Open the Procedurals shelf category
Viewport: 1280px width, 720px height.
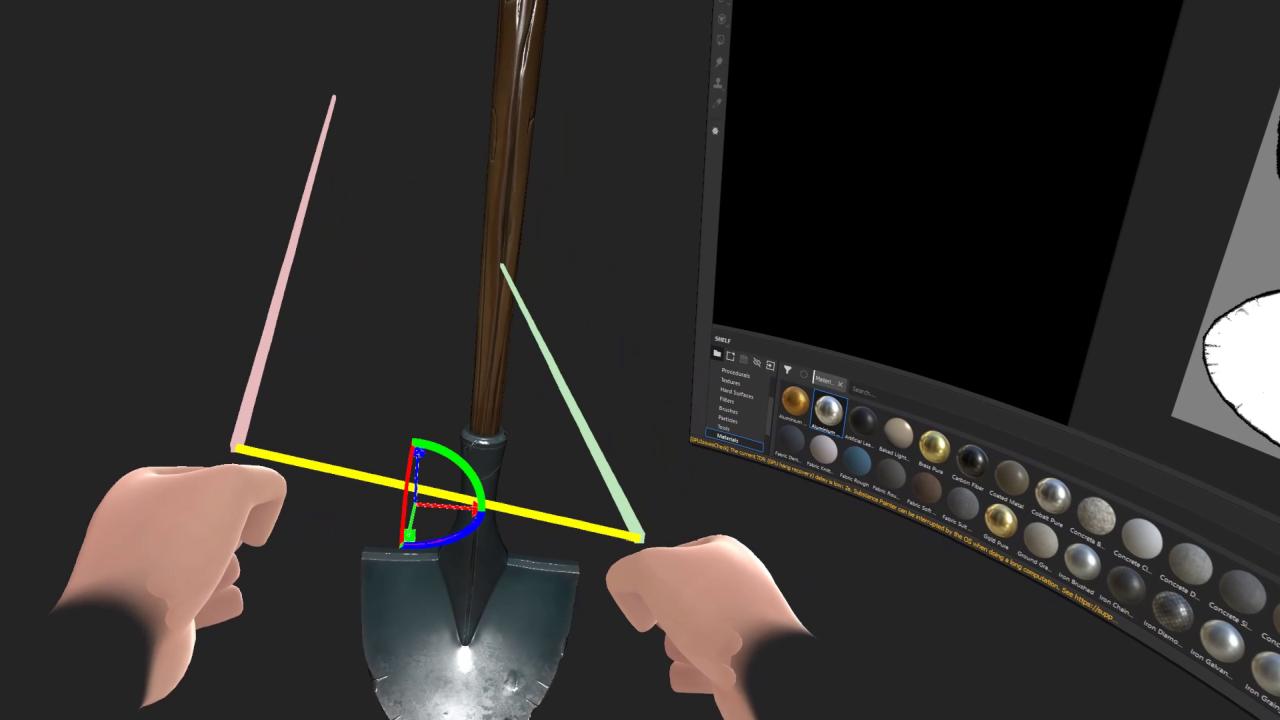(x=735, y=374)
